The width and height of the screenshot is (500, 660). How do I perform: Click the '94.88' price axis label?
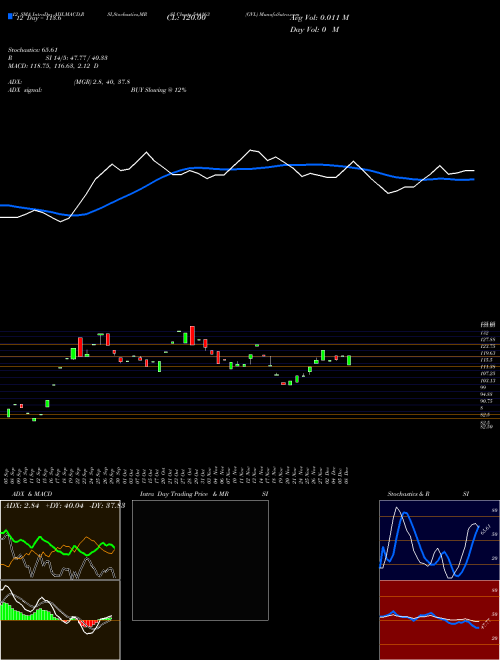[487, 394]
